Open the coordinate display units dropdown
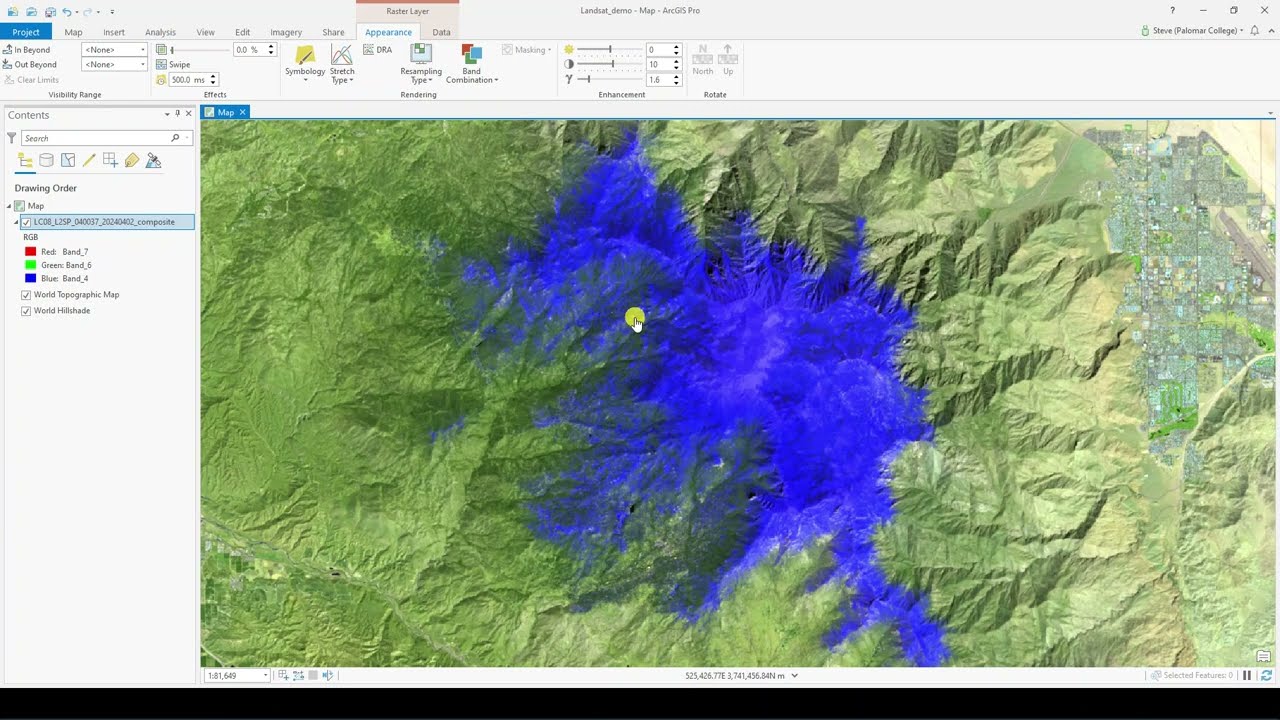Image resolution: width=1280 pixels, height=720 pixels. (795, 676)
